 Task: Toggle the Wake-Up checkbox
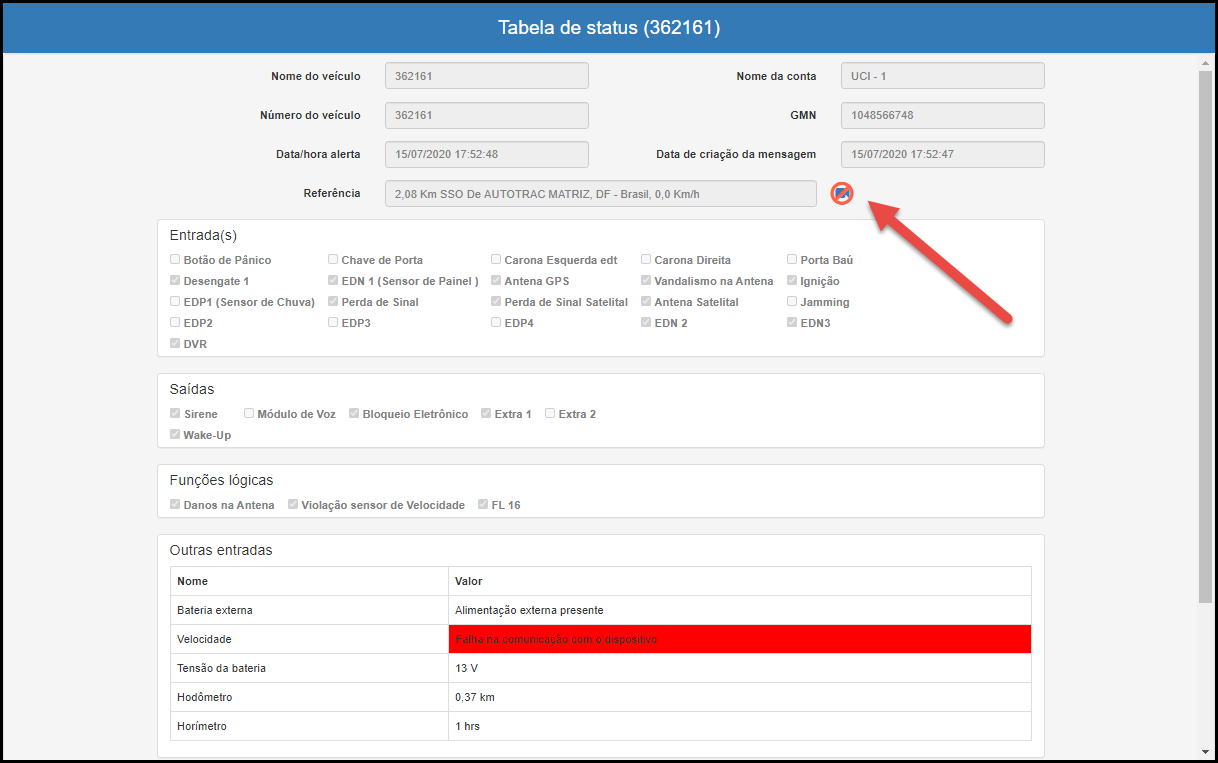tap(175, 435)
